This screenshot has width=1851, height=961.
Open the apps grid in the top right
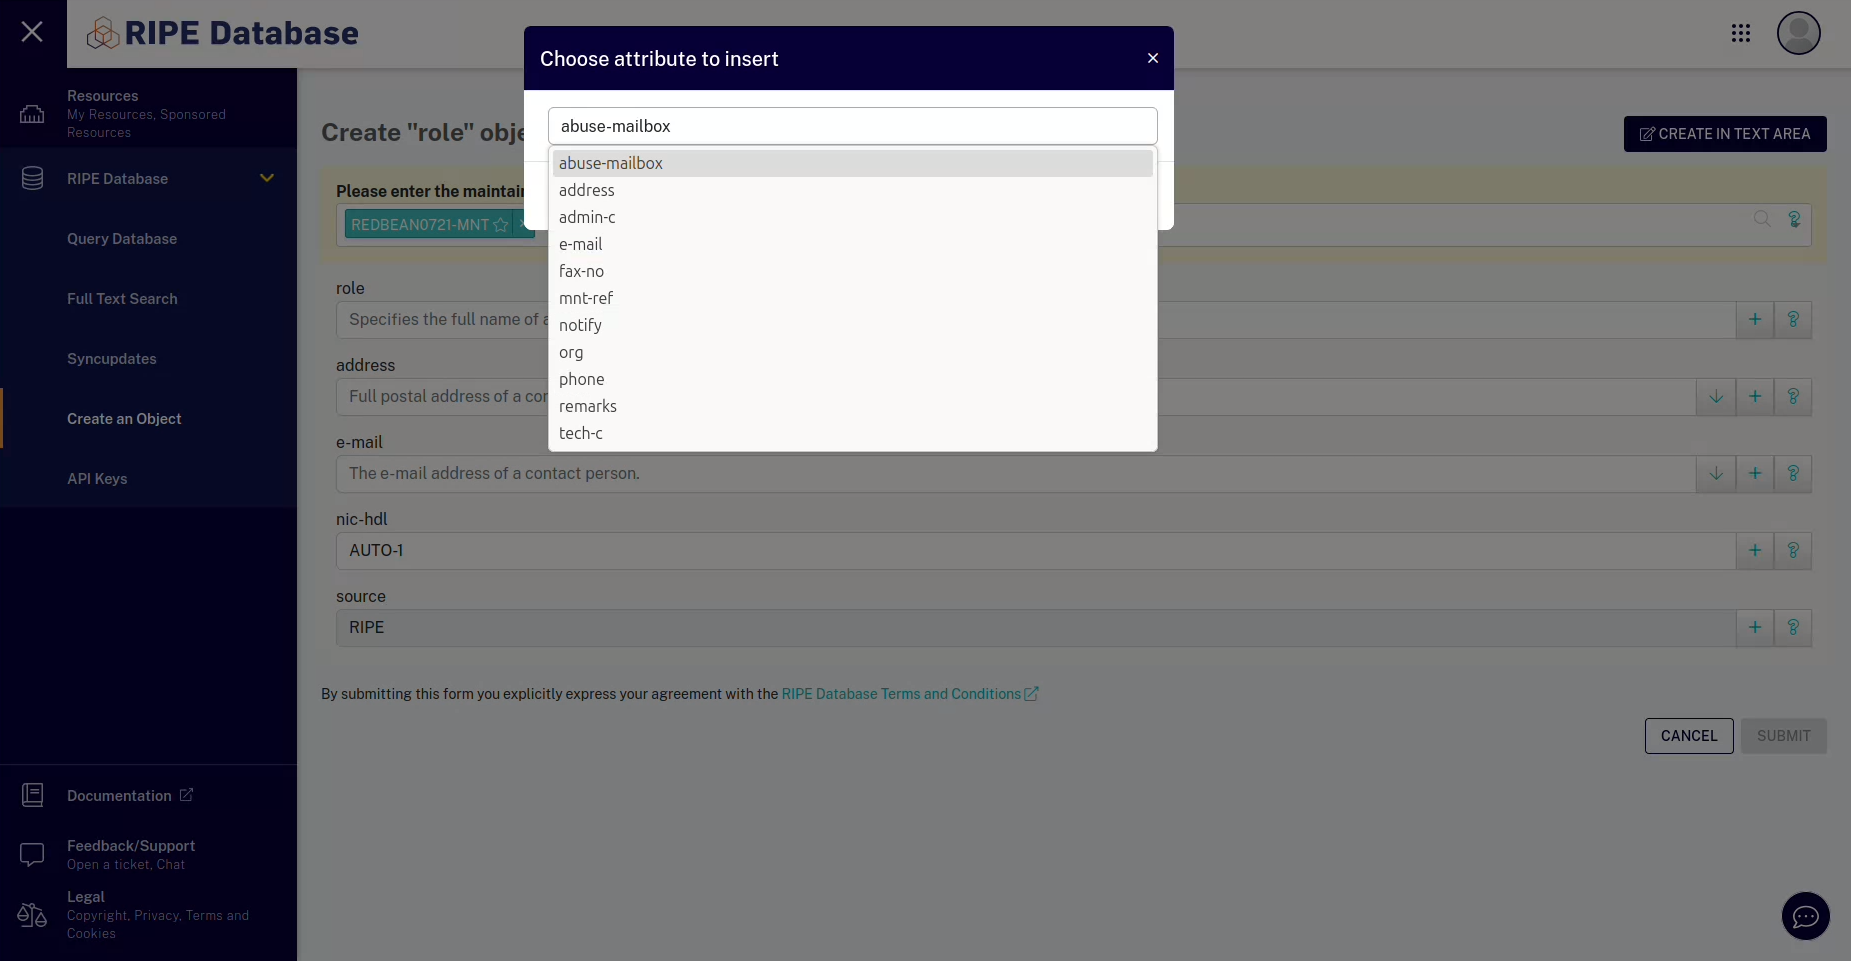[x=1741, y=33]
